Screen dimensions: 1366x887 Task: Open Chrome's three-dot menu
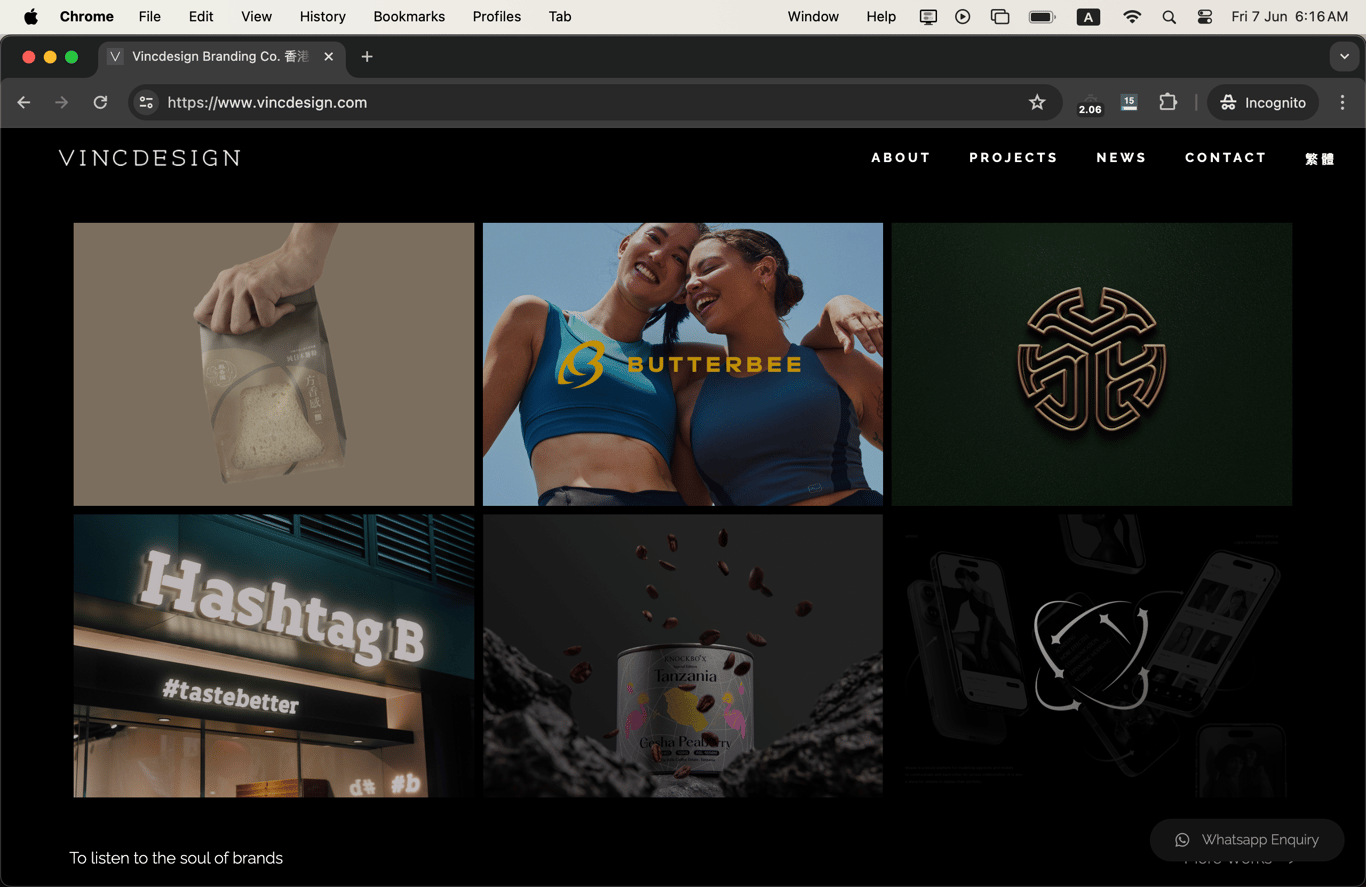click(1343, 102)
